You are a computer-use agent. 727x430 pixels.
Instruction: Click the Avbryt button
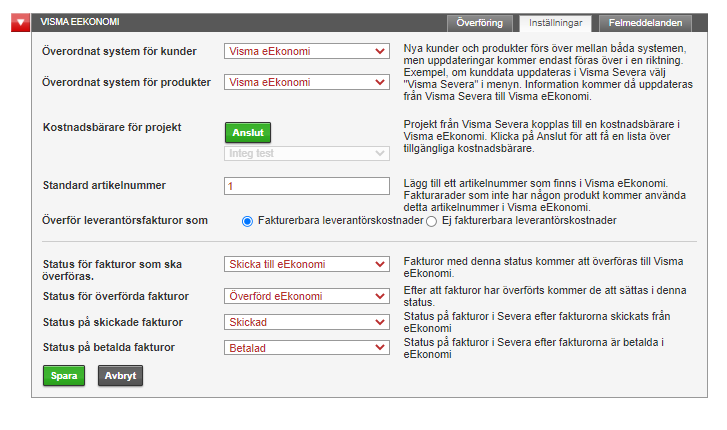click(x=121, y=376)
